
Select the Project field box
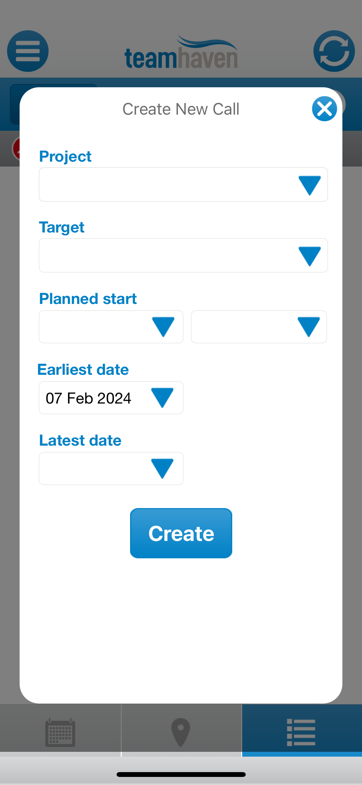click(x=183, y=185)
